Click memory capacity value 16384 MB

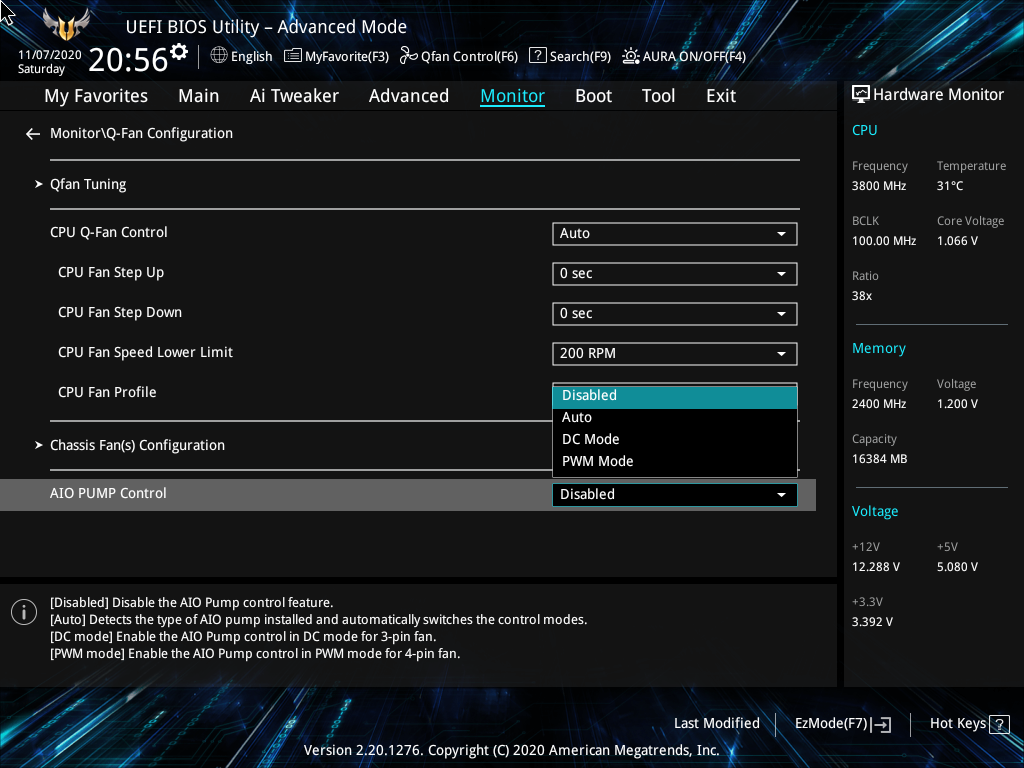880,459
